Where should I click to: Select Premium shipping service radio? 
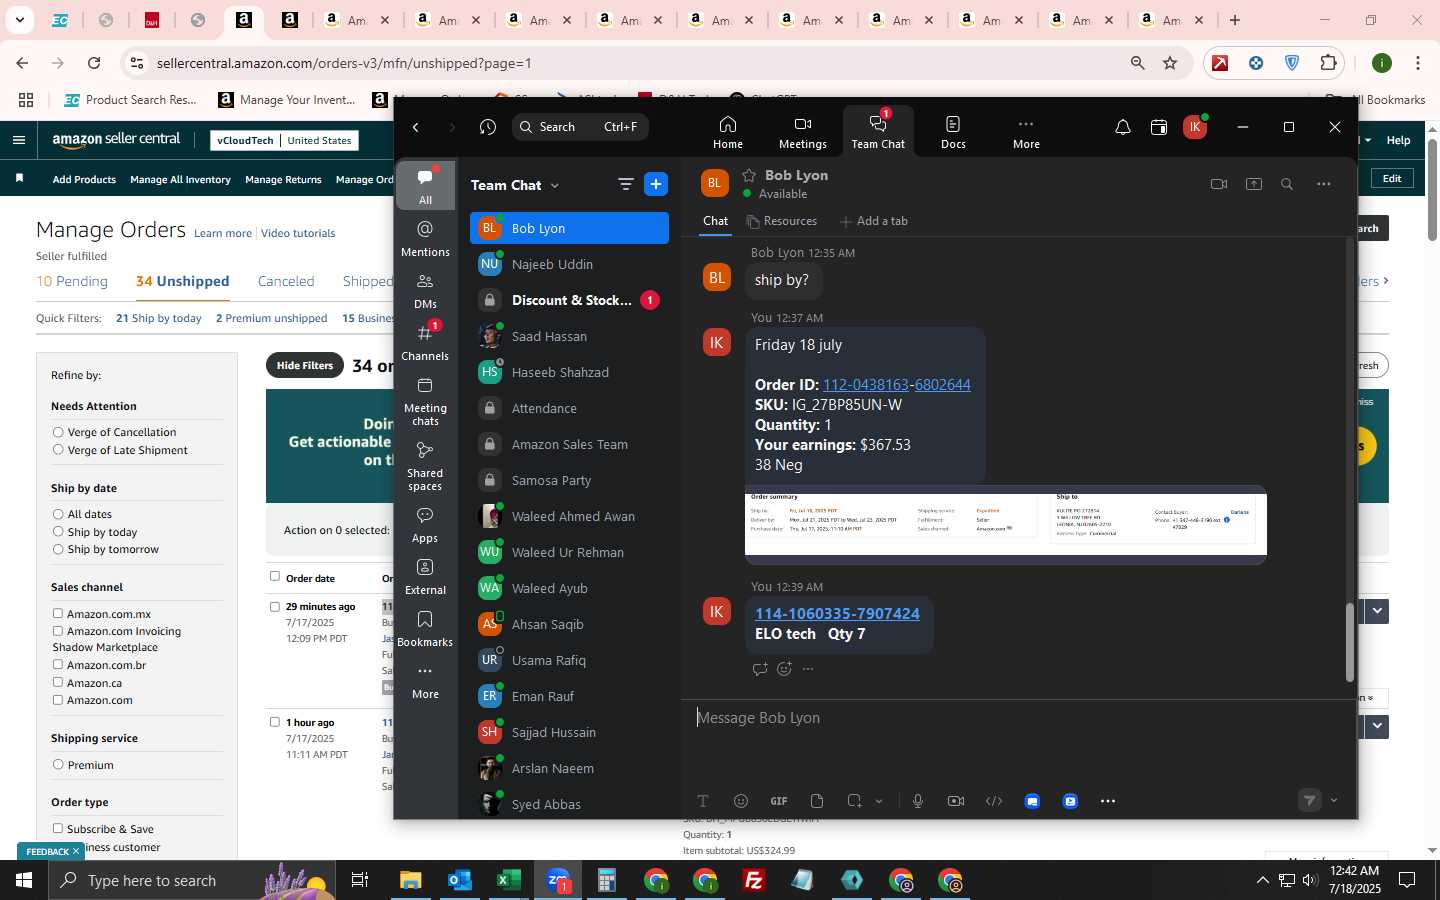[x=58, y=764]
